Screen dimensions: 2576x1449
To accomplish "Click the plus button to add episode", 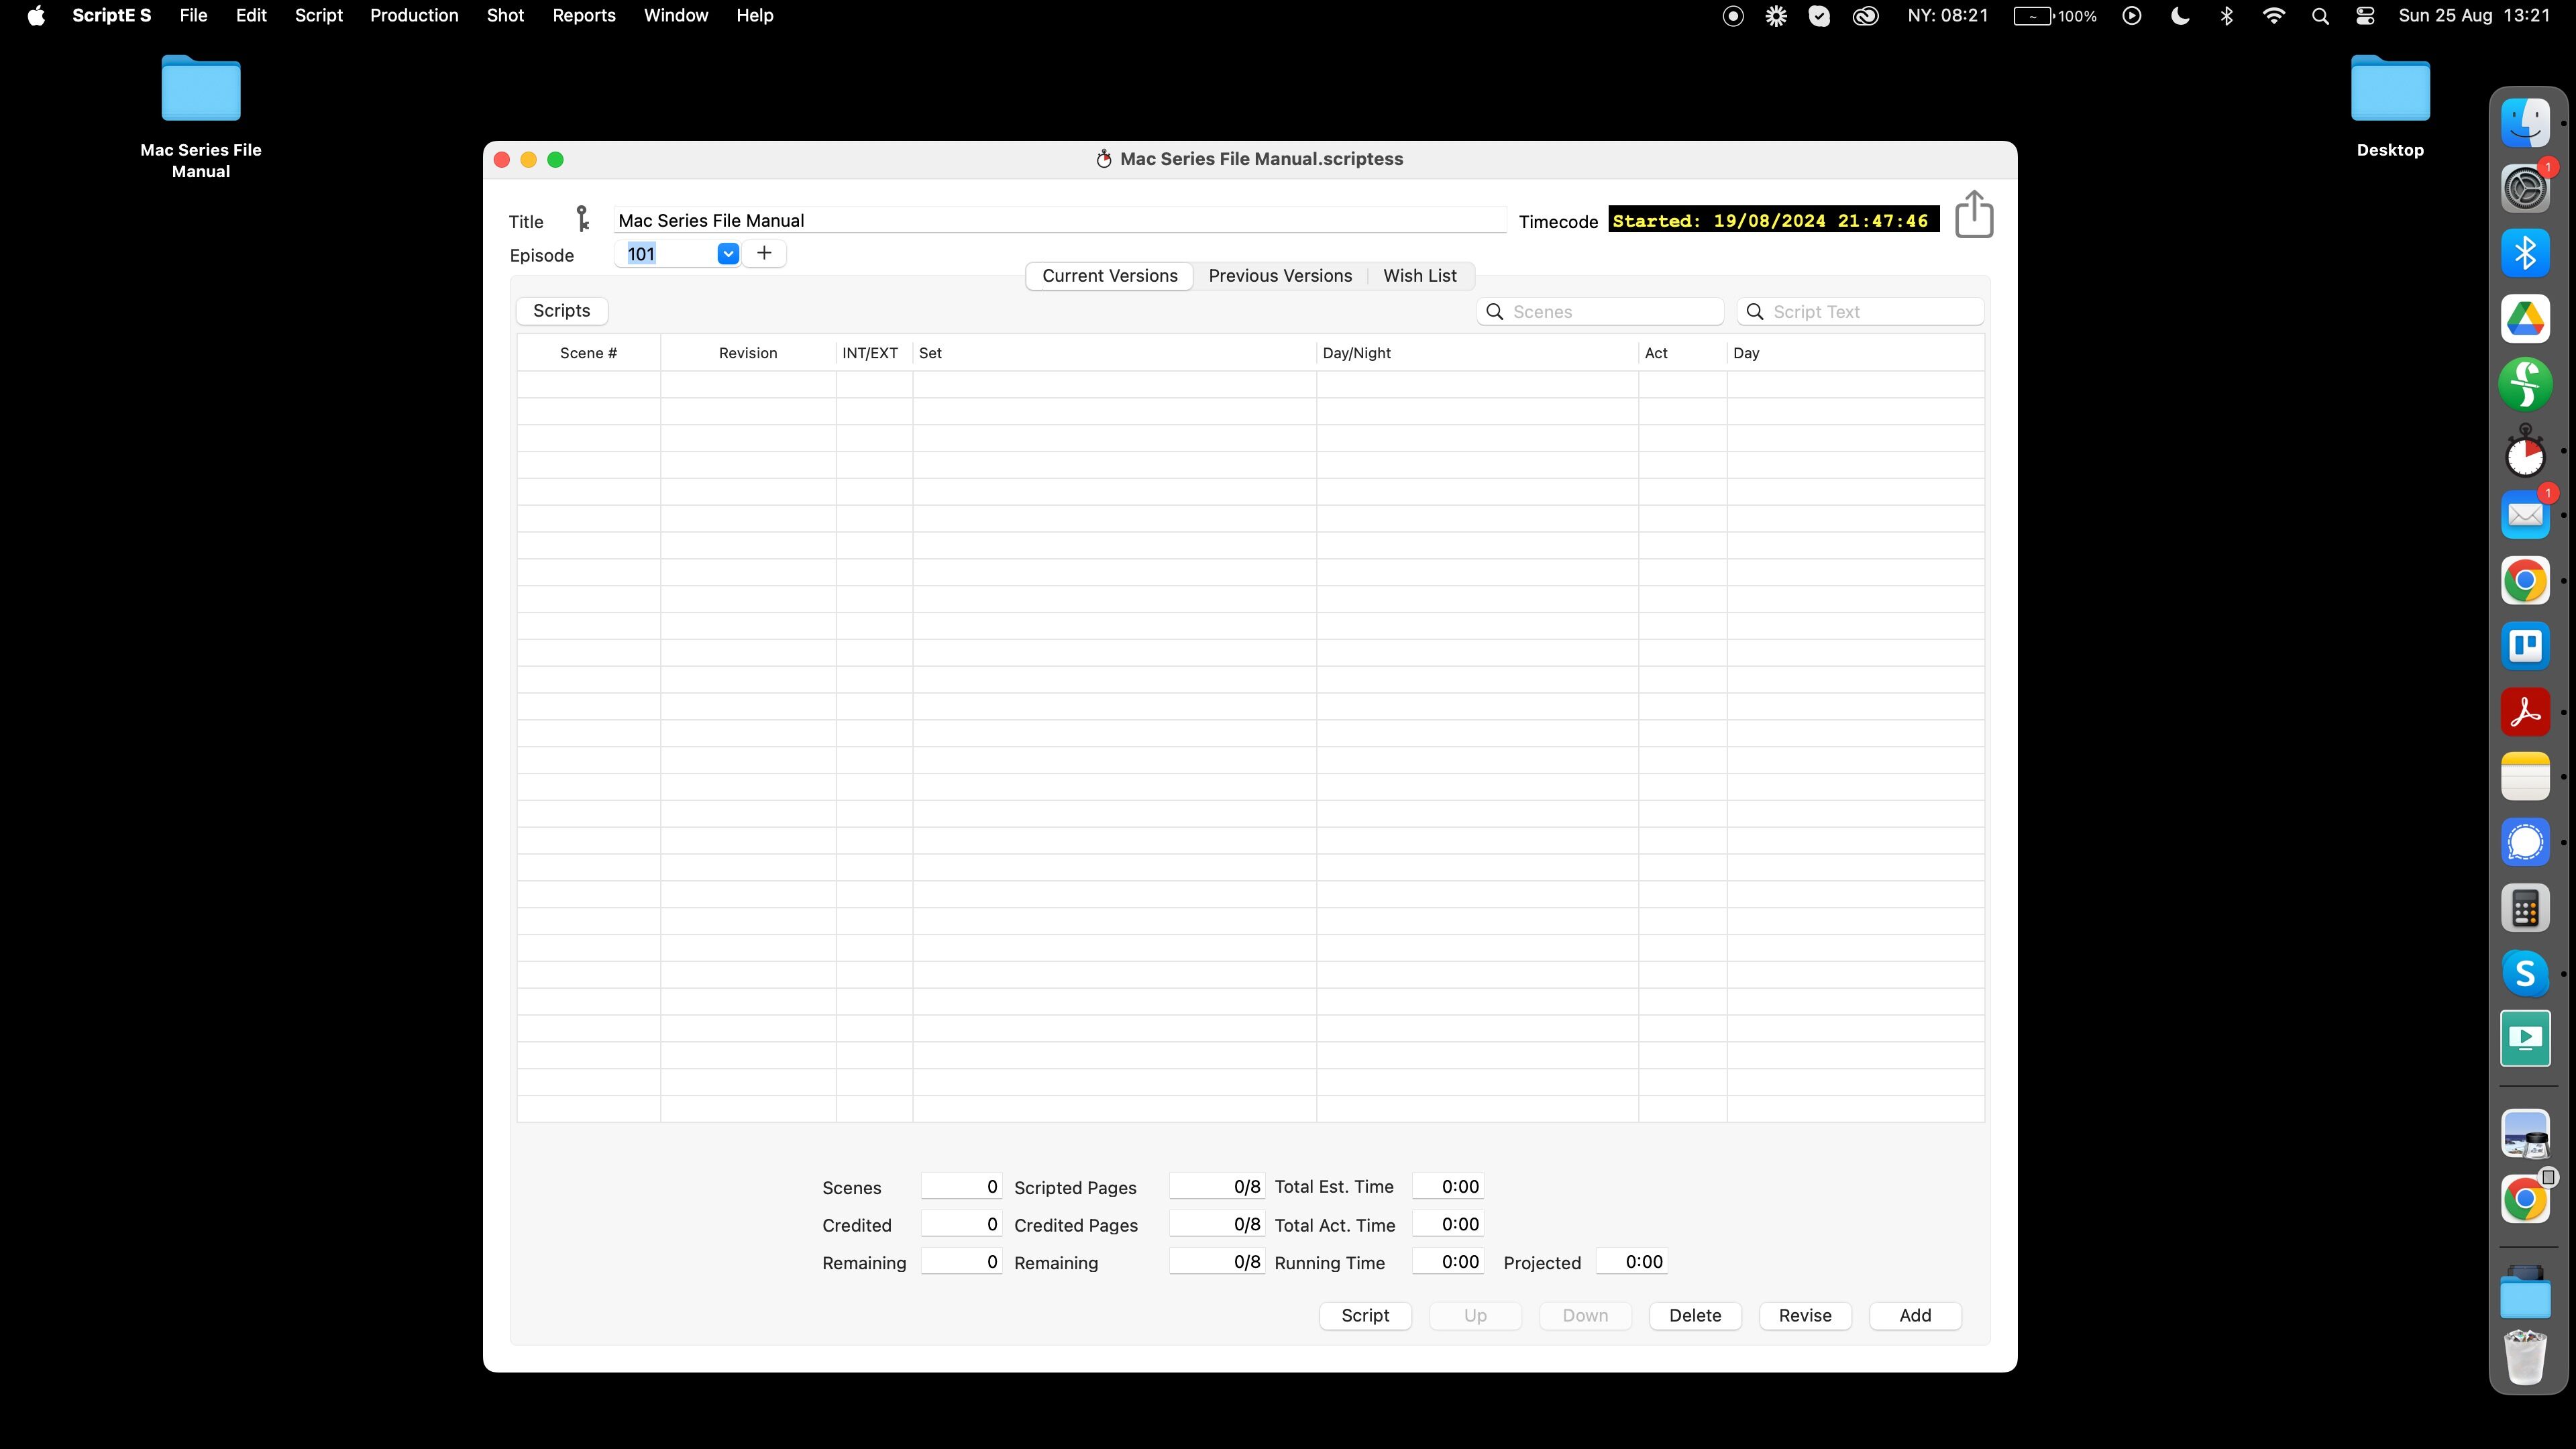I will [764, 254].
